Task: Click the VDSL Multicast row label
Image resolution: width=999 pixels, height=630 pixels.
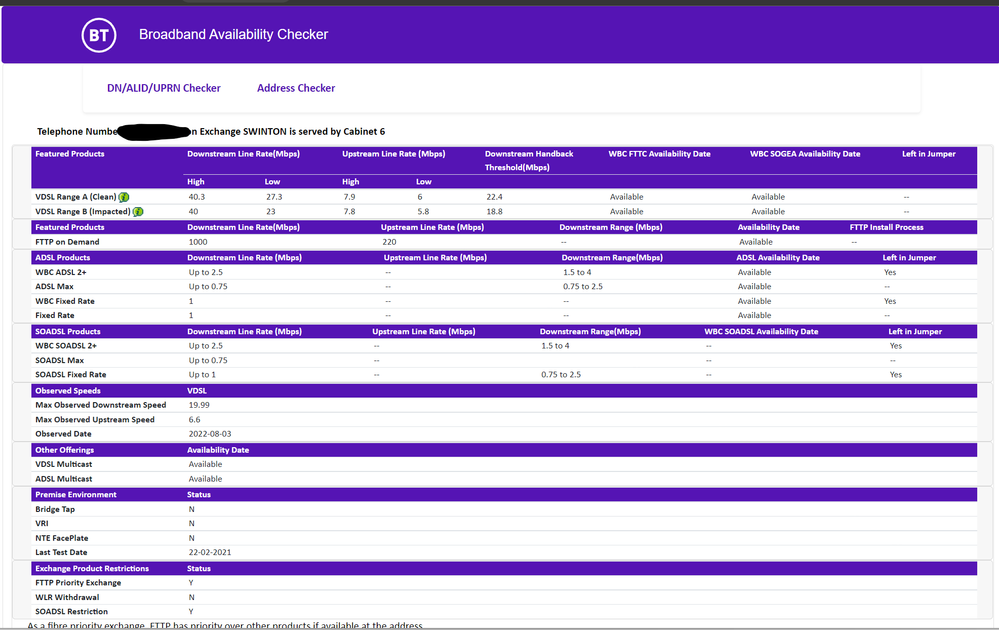Action: [x=65, y=464]
